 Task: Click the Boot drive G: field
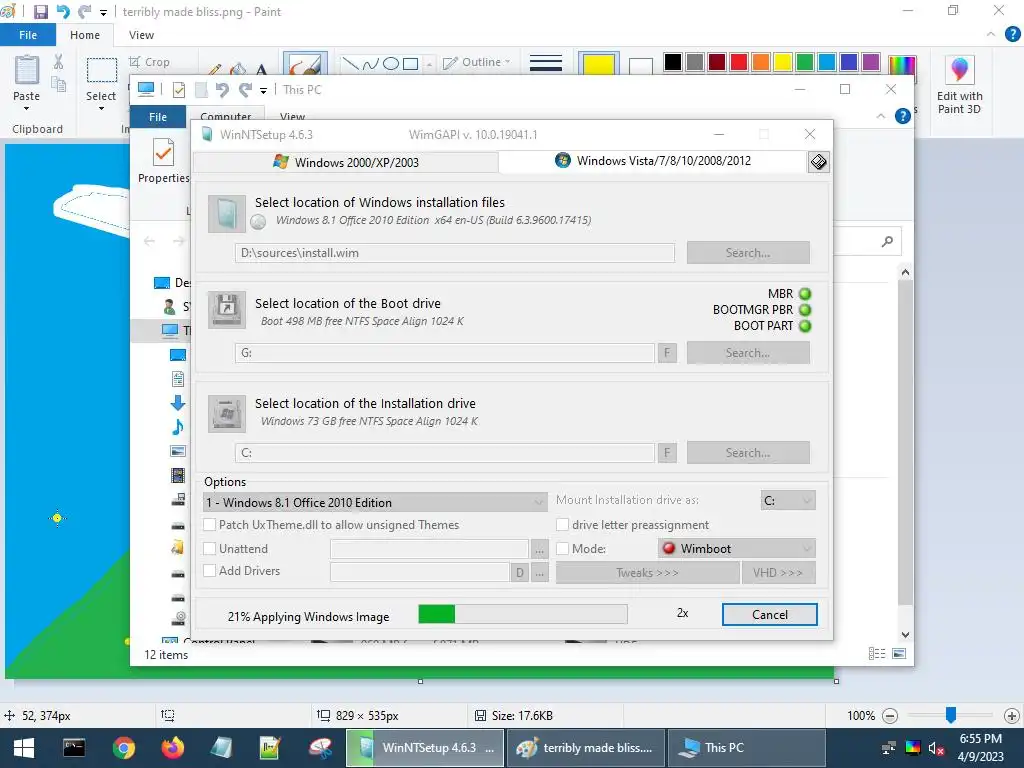pos(445,353)
